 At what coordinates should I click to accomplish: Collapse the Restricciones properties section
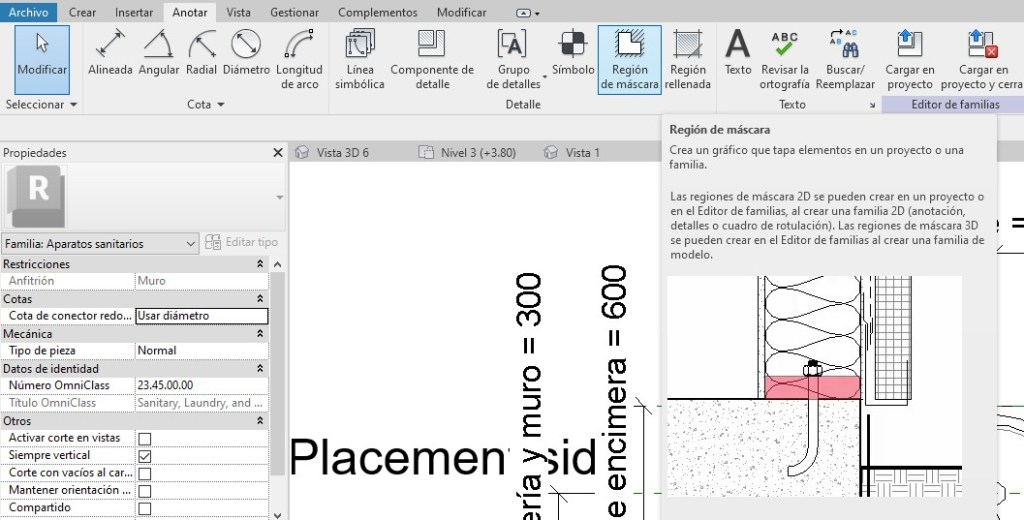click(260, 264)
